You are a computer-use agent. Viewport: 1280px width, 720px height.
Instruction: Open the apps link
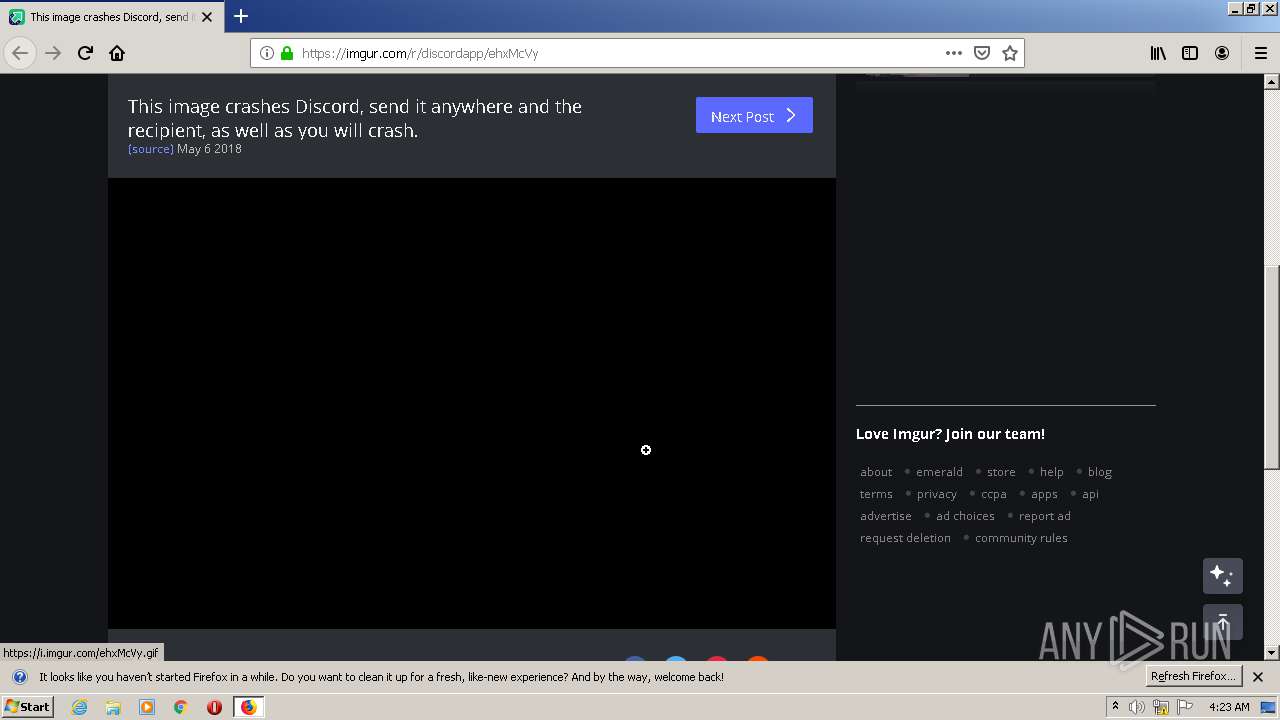[1044, 494]
